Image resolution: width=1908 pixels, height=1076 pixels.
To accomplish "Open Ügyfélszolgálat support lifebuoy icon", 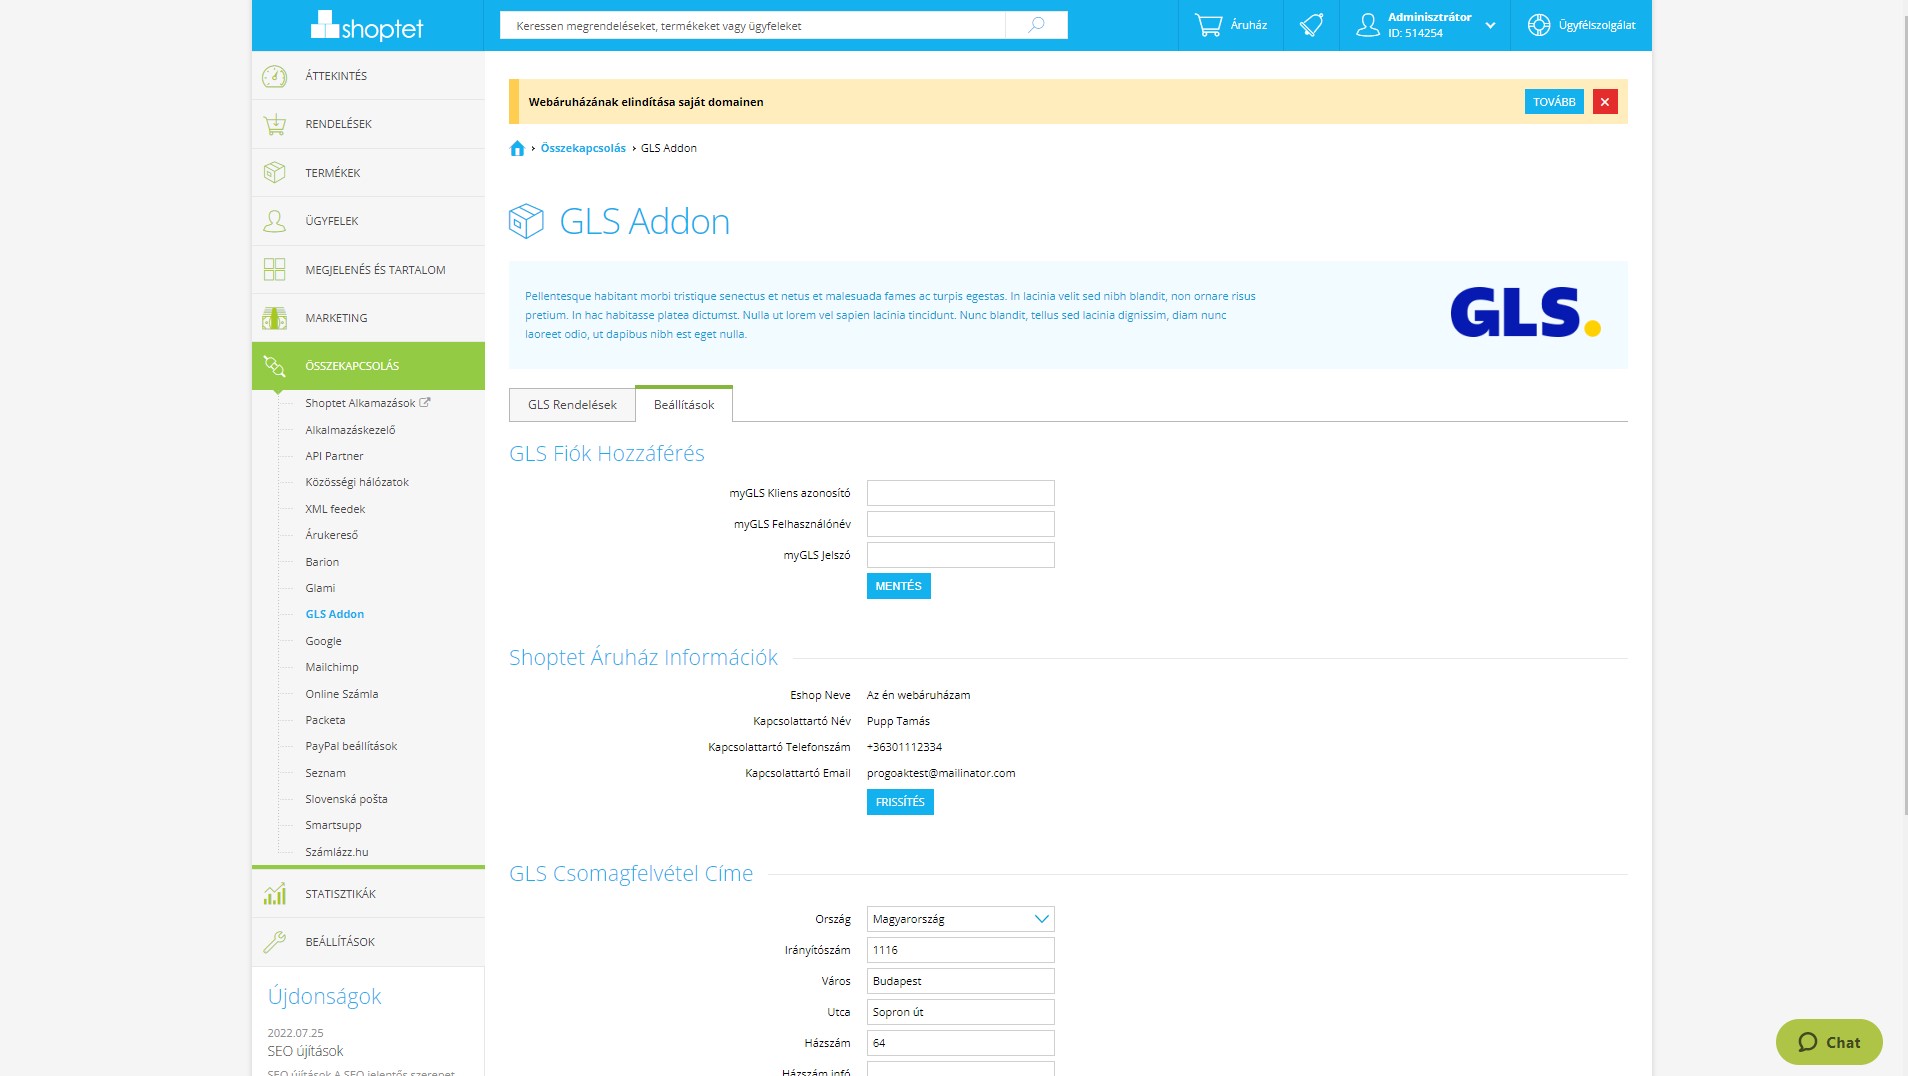I will [1538, 25].
